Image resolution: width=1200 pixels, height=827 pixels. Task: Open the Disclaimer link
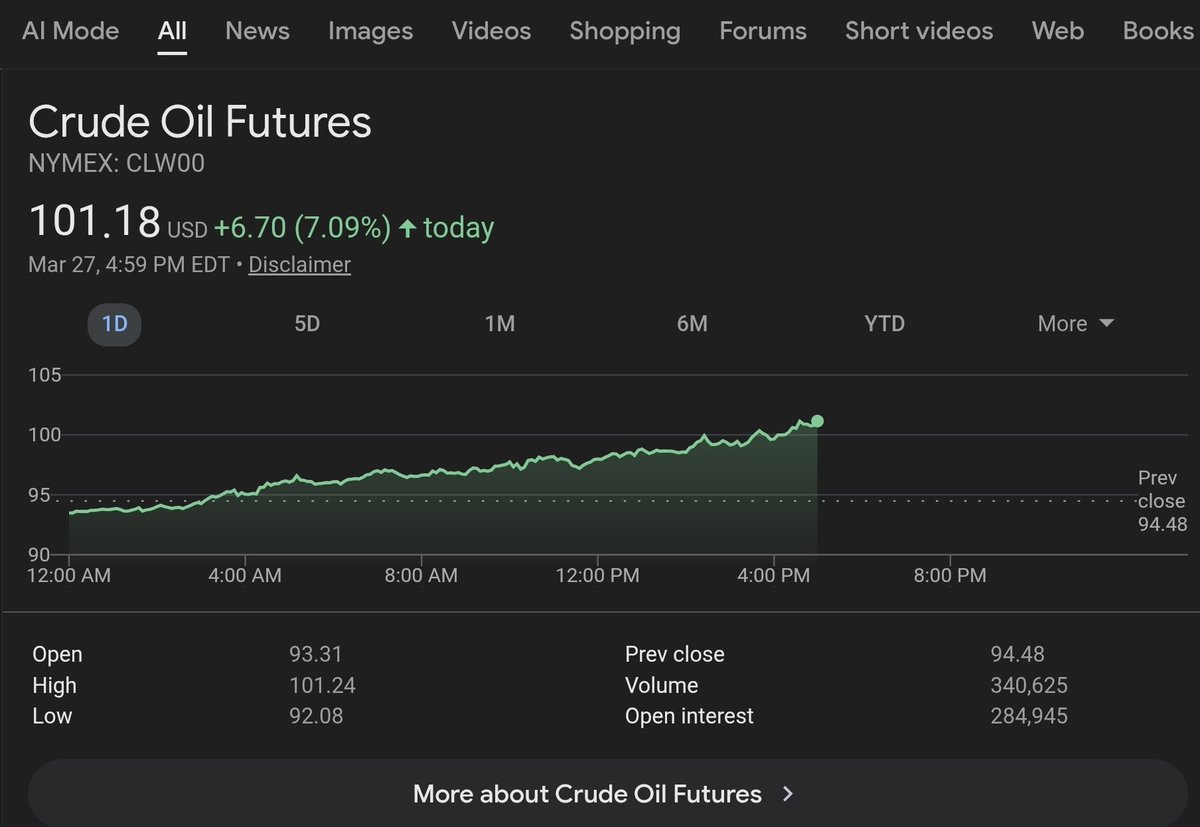click(x=299, y=265)
